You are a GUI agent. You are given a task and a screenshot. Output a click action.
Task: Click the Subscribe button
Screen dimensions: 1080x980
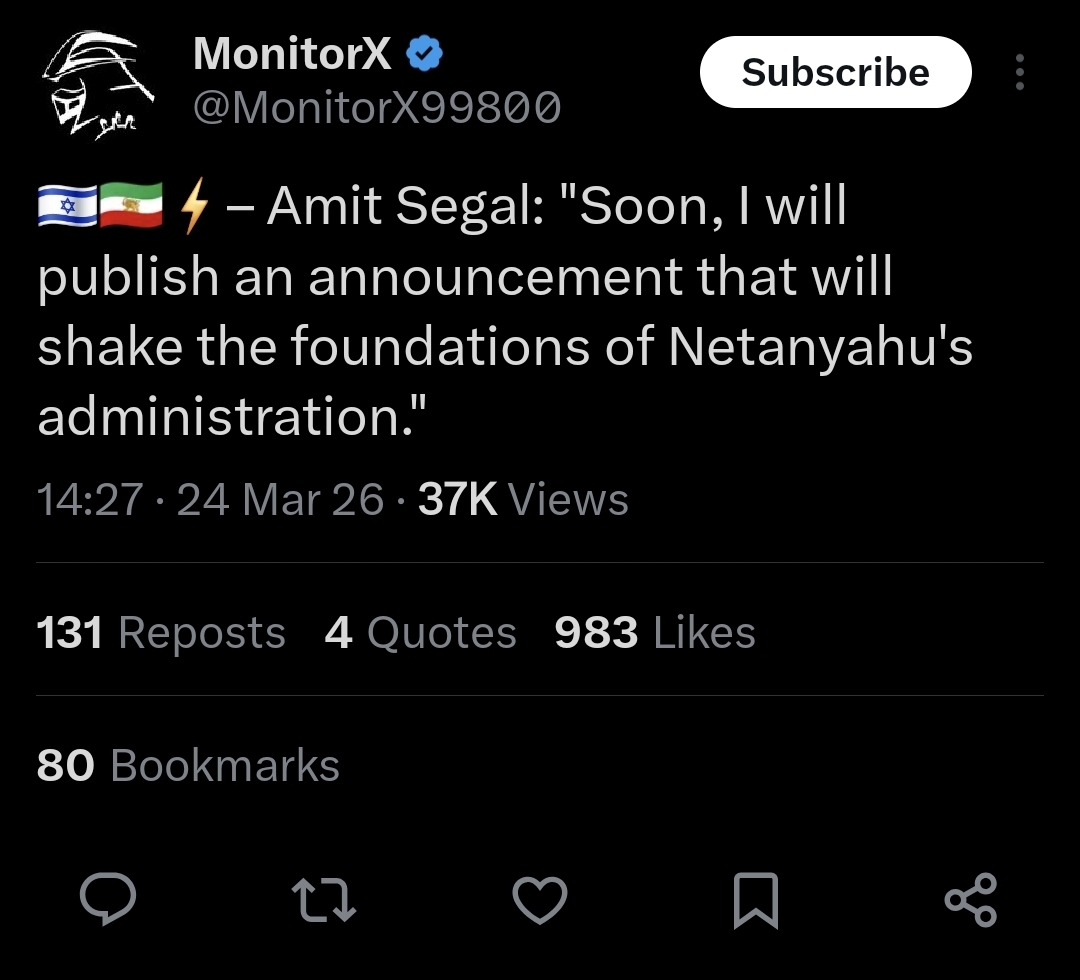click(835, 72)
